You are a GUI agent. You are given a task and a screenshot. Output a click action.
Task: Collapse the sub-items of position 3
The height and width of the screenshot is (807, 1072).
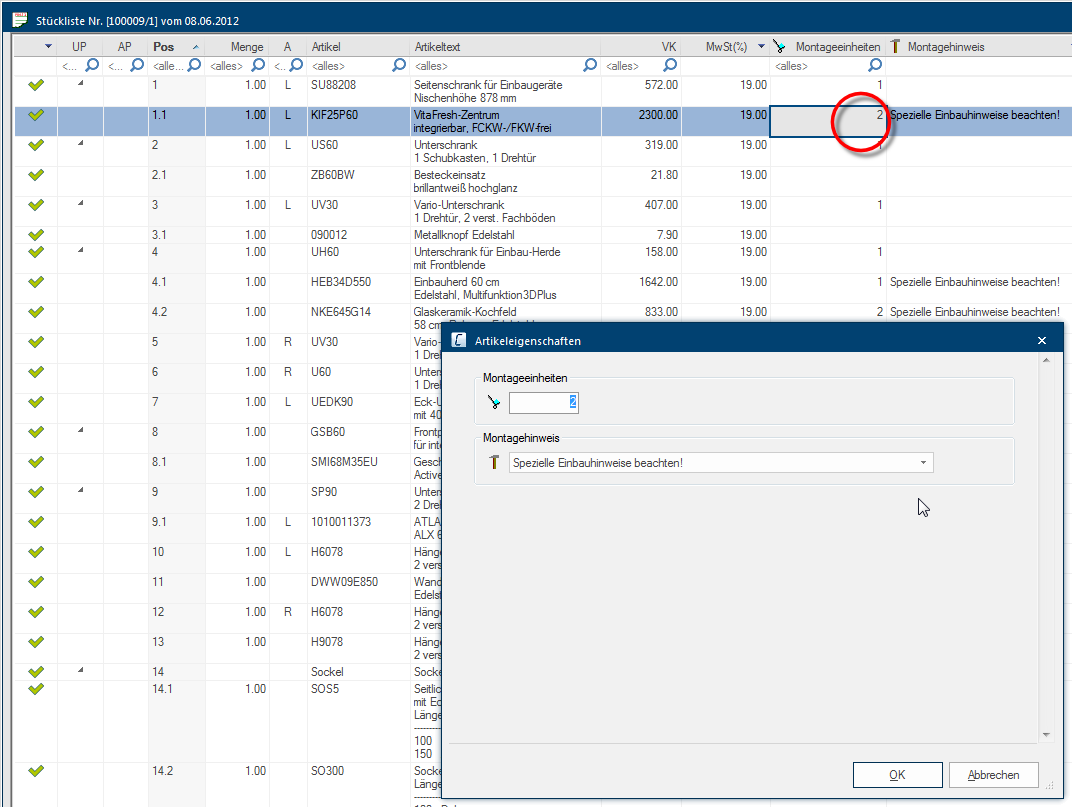pos(81,204)
